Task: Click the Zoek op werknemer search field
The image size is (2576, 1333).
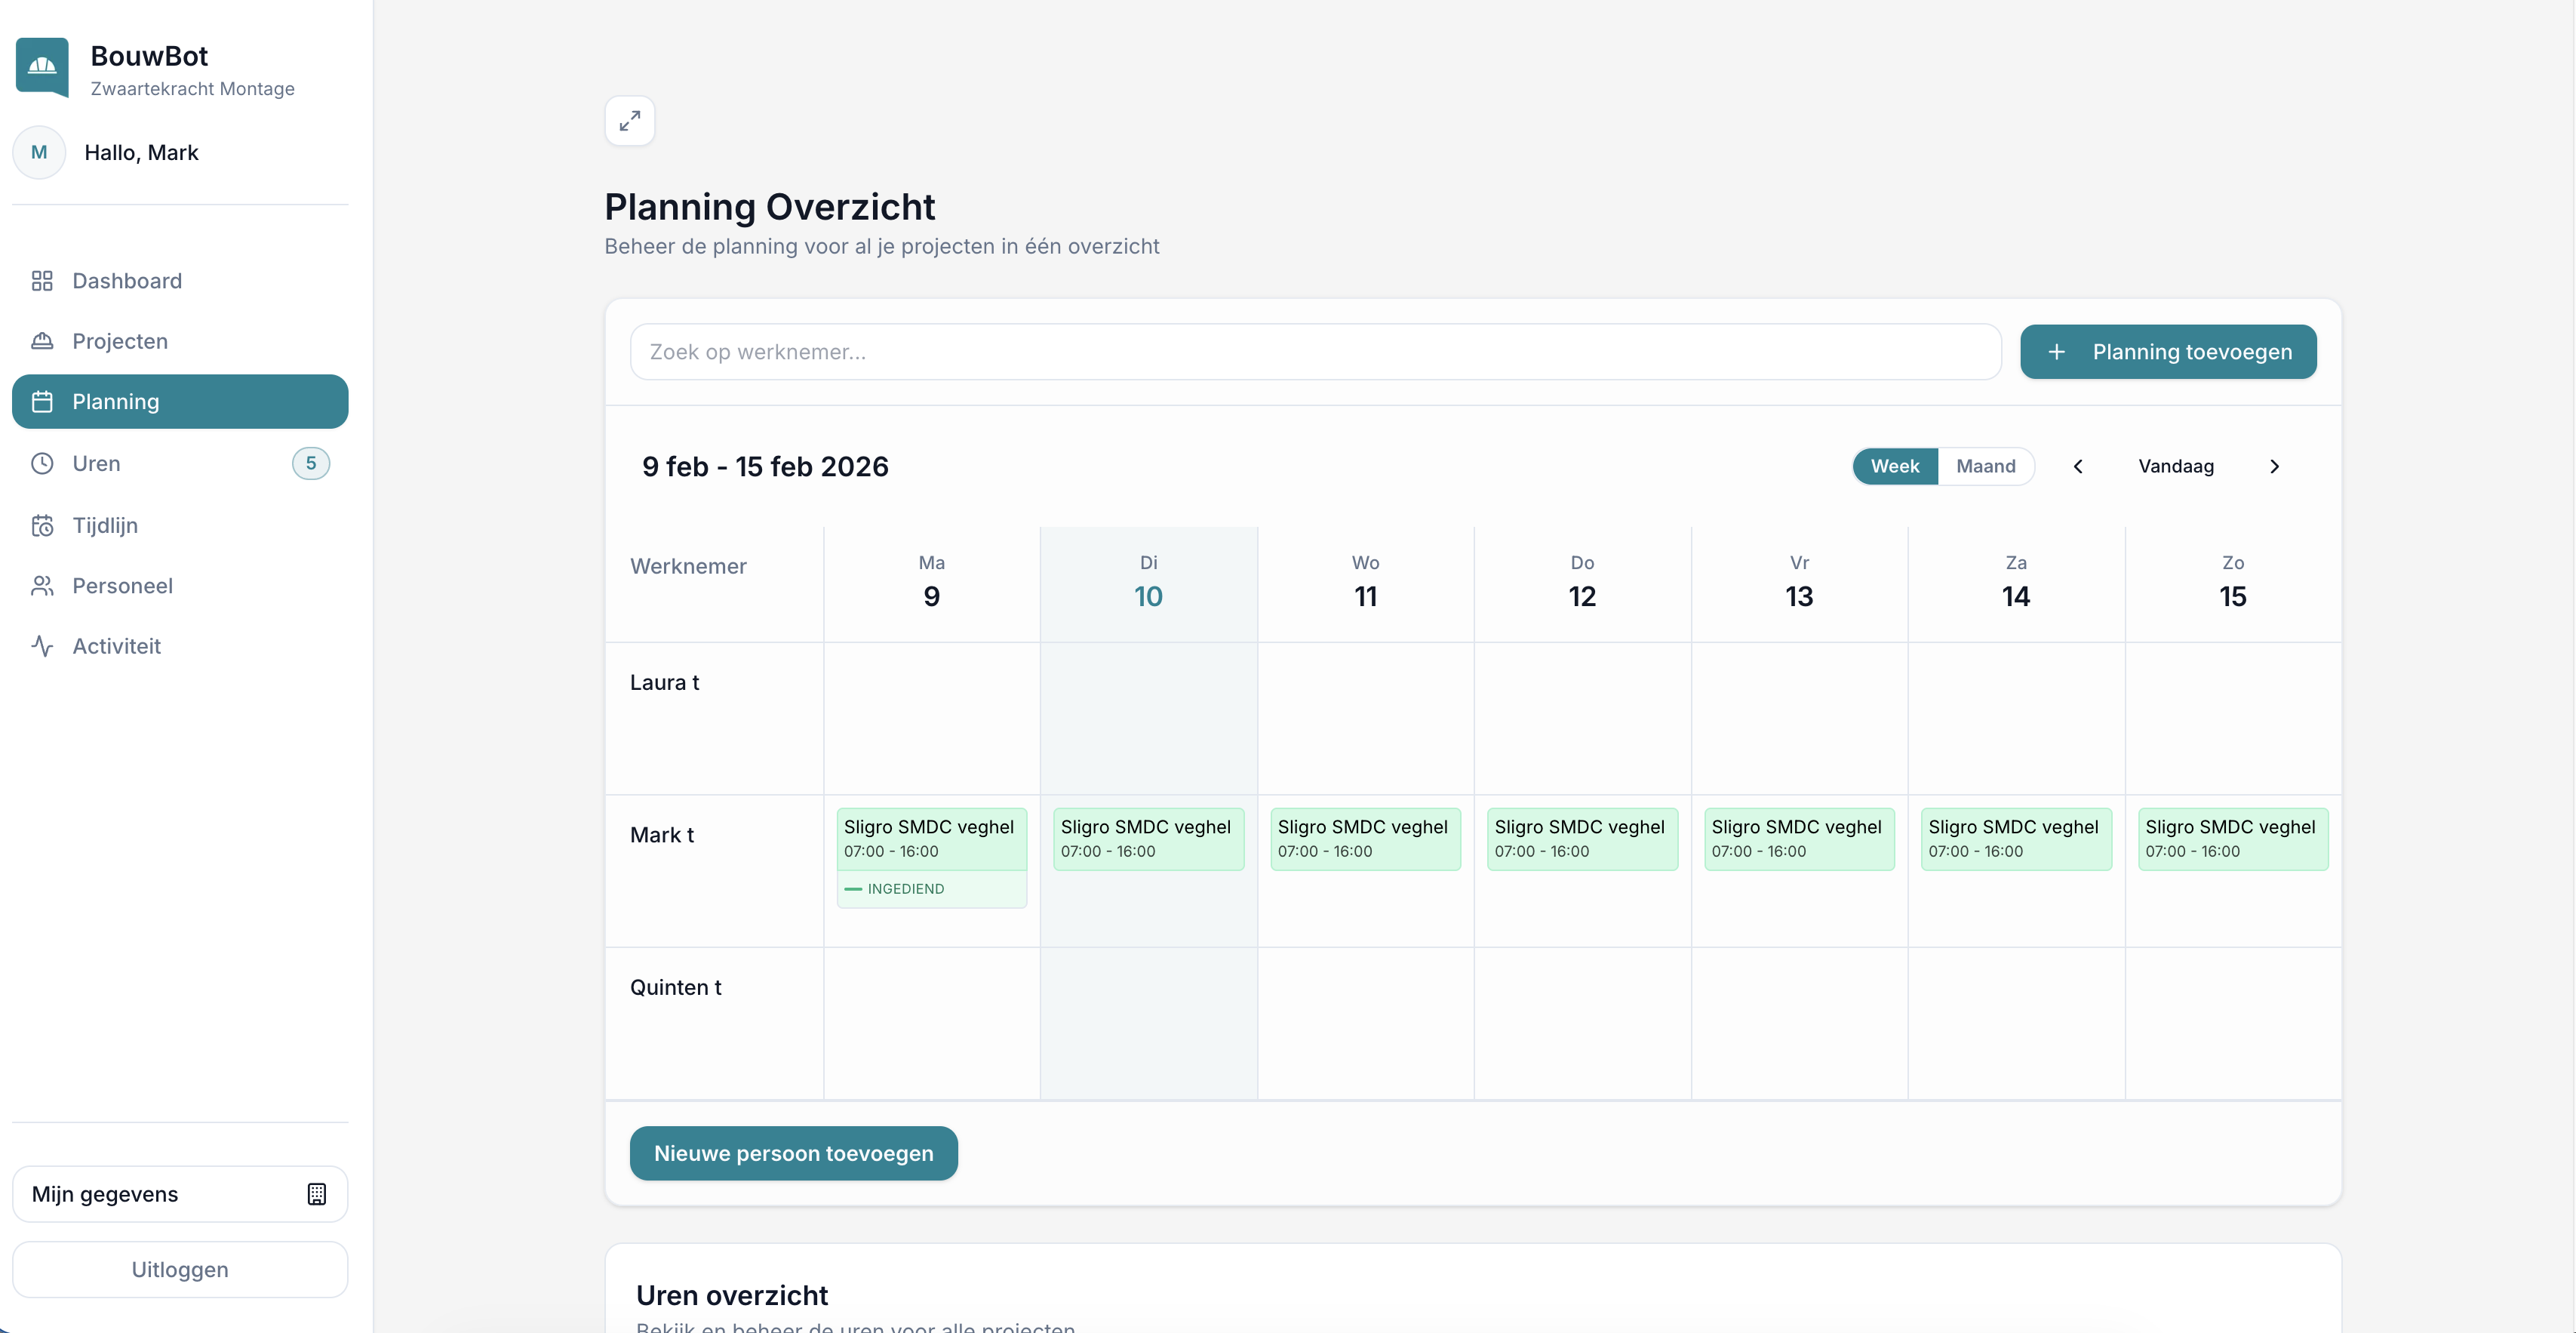Action: pyautogui.click(x=1314, y=352)
